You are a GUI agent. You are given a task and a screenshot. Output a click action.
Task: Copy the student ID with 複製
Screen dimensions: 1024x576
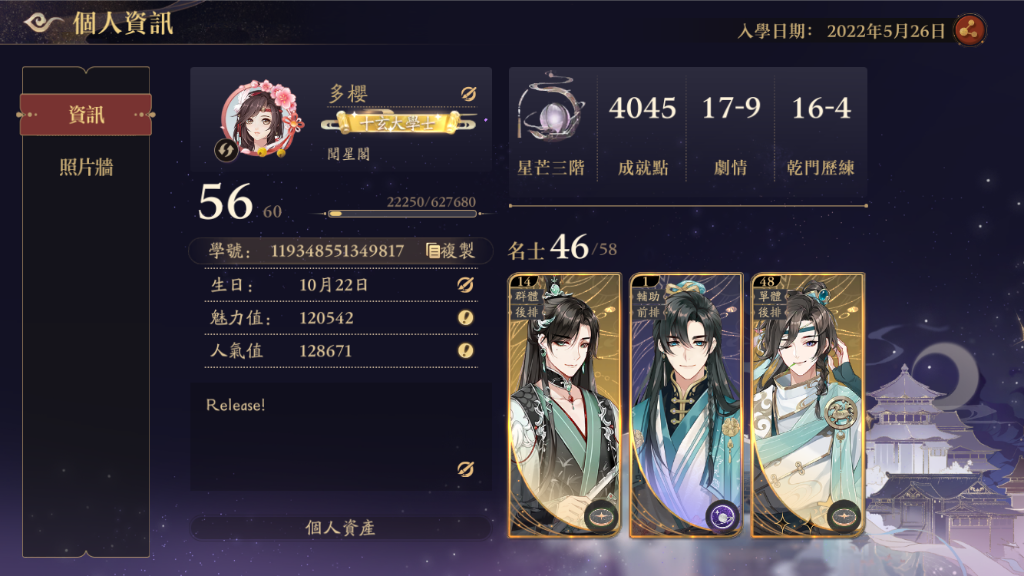(450, 251)
